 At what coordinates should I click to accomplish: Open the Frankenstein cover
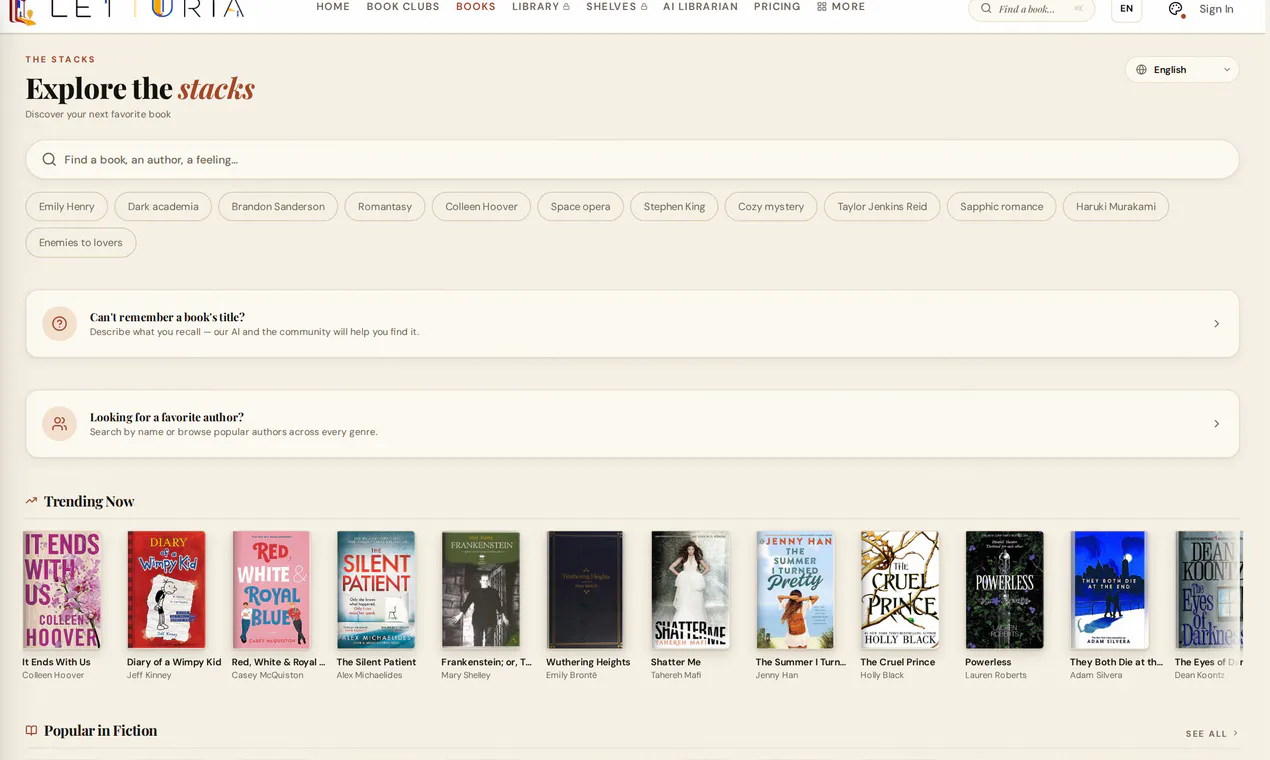click(x=481, y=589)
